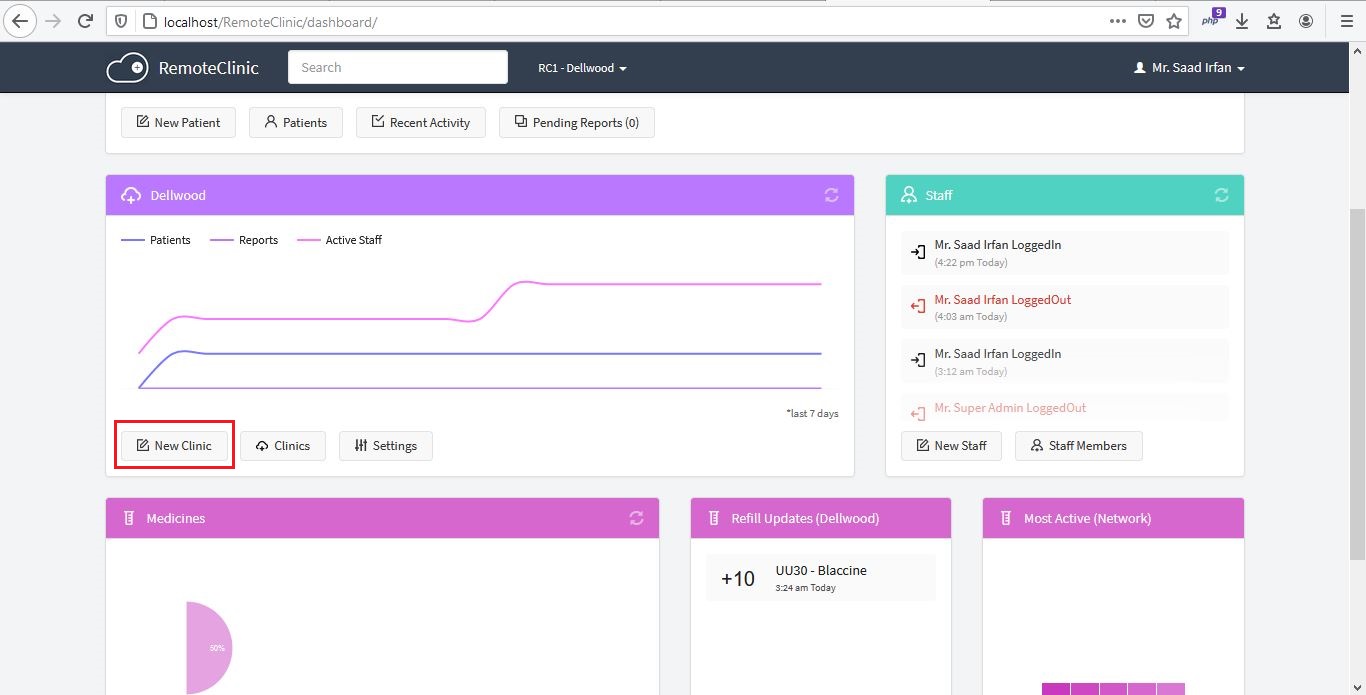Click the Most Active (Network) title
The width and height of the screenshot is (1366, 695).
coord(1087,518)
